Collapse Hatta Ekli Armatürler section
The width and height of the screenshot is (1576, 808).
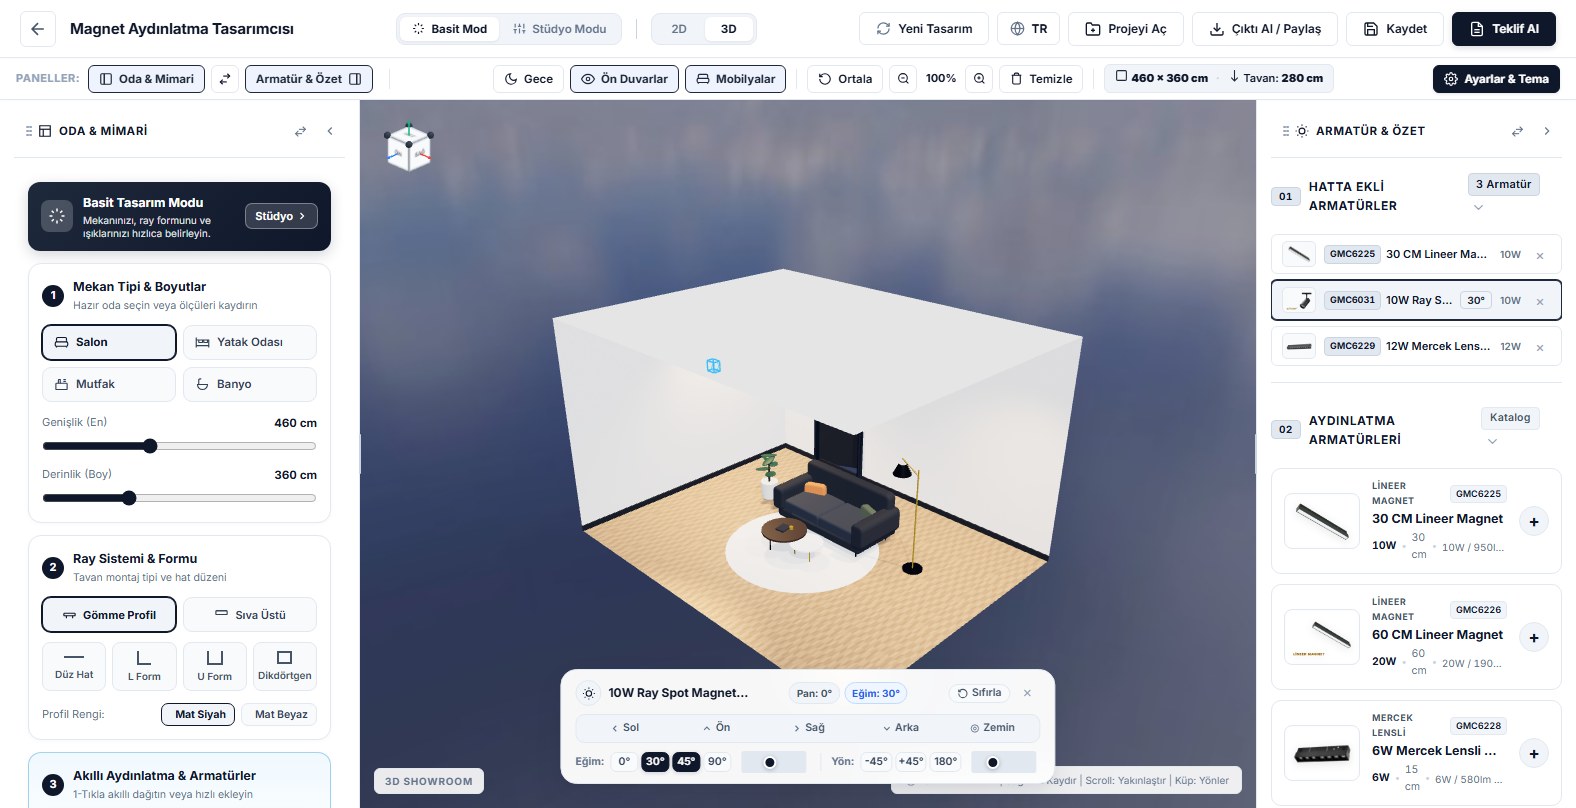(1478, 207)
